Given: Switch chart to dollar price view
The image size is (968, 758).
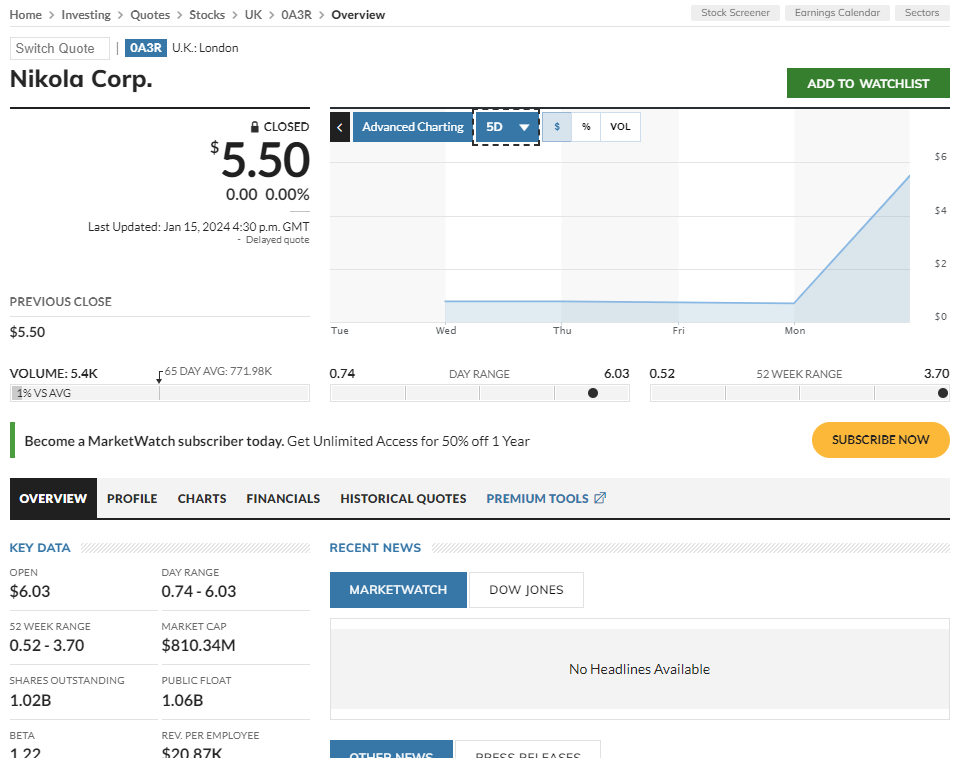Looking at the screenshot, I should point(557,127).
